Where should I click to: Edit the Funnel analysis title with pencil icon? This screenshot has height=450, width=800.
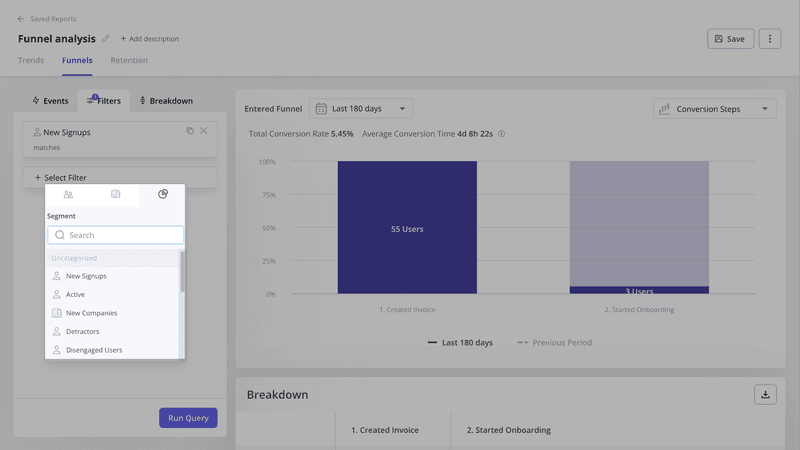pos(106,39)
